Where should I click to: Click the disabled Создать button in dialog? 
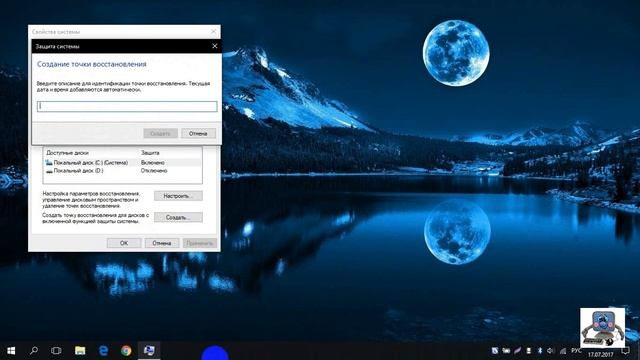point(160,133)
